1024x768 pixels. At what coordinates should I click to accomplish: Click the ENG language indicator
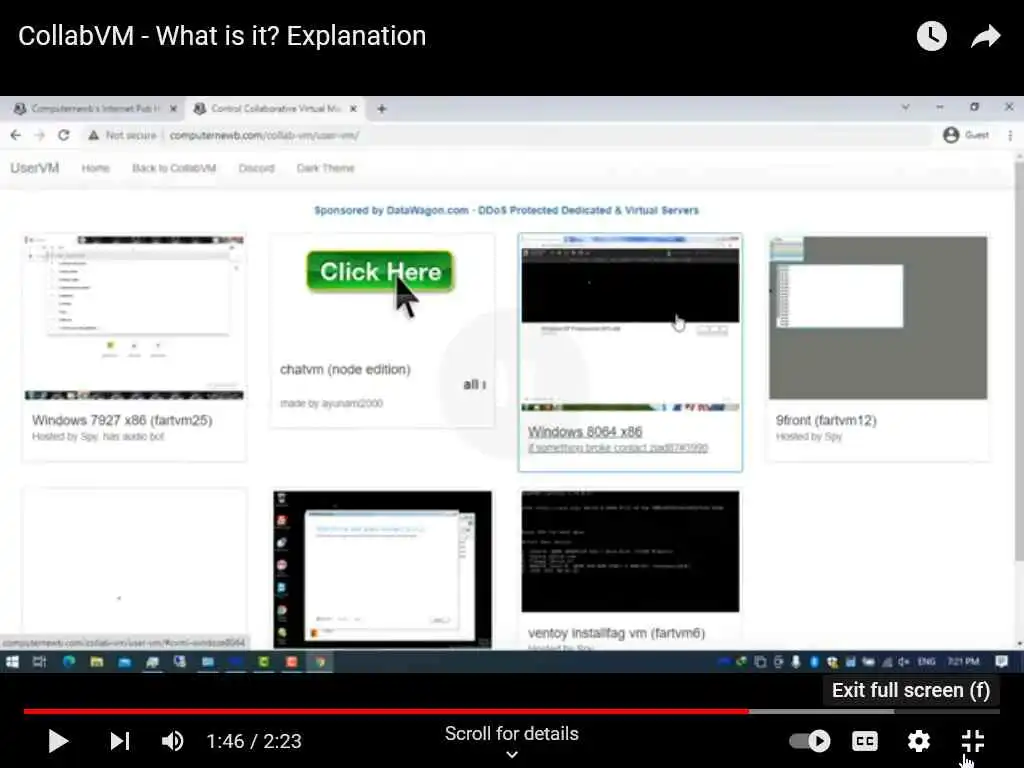[926, 662]
